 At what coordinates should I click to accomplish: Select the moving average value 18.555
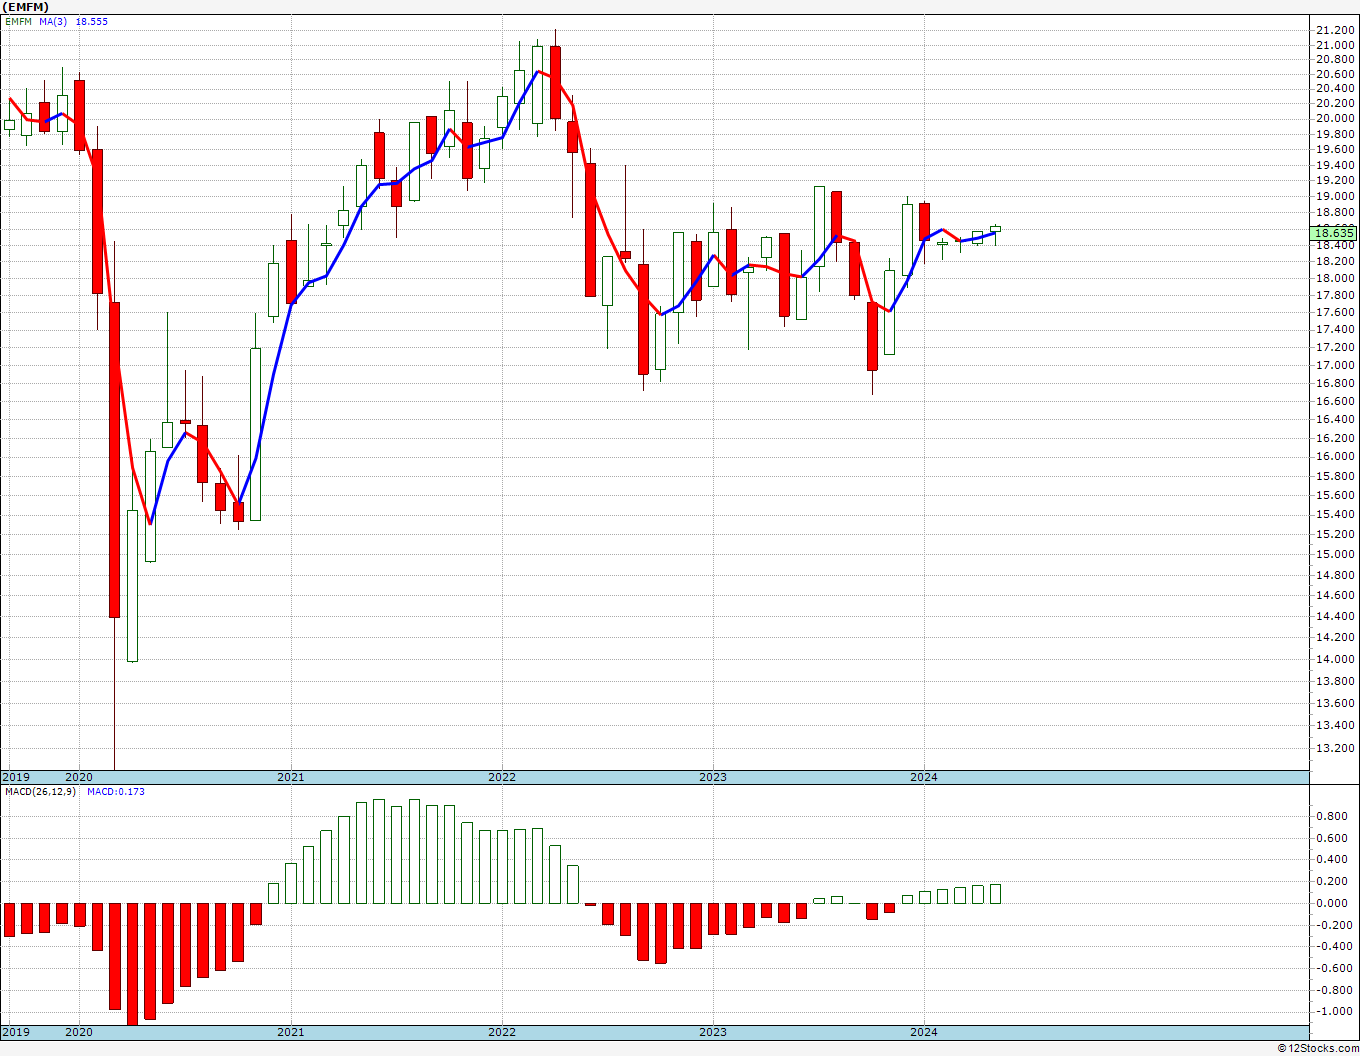[x=92, y=21]
